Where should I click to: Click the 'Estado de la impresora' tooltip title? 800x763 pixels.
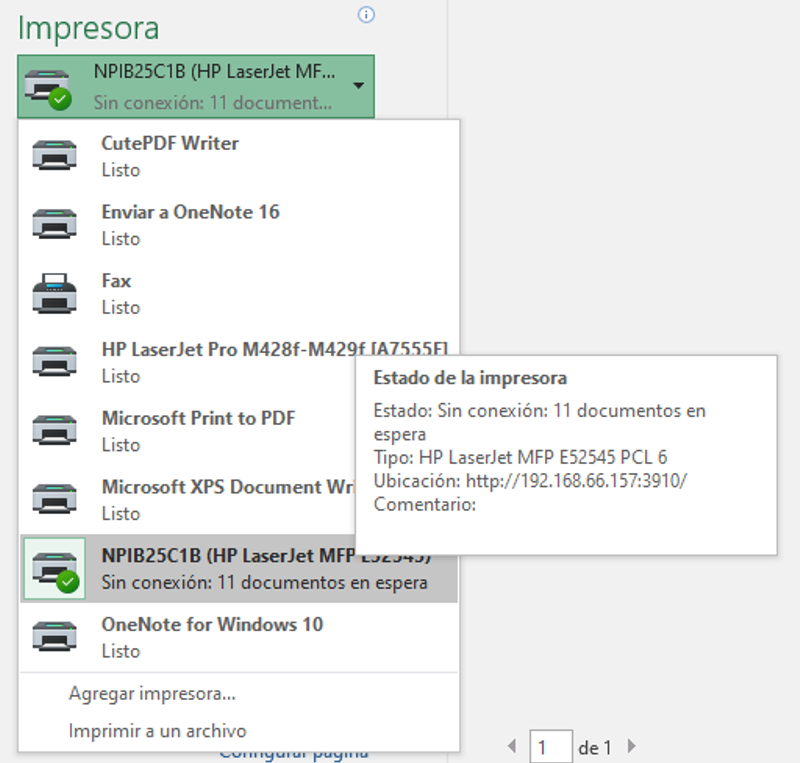pyautogui.click(x=470, y=378)
